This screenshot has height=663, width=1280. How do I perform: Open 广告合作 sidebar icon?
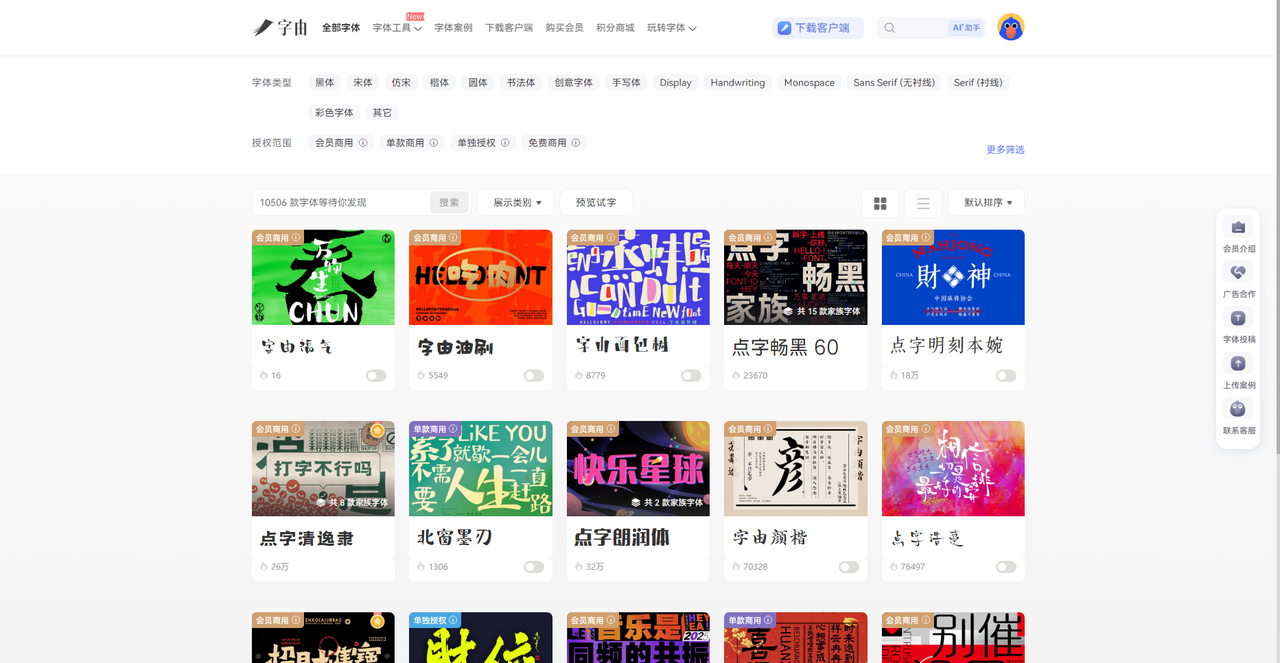coord(1238,273)
